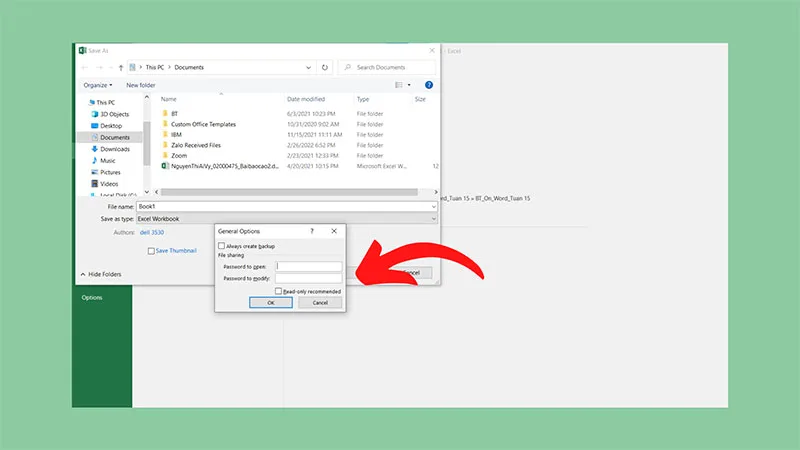Open the address bar path dropdown arrow
This screenshot has width=800, height=450.
pos(308,67)
